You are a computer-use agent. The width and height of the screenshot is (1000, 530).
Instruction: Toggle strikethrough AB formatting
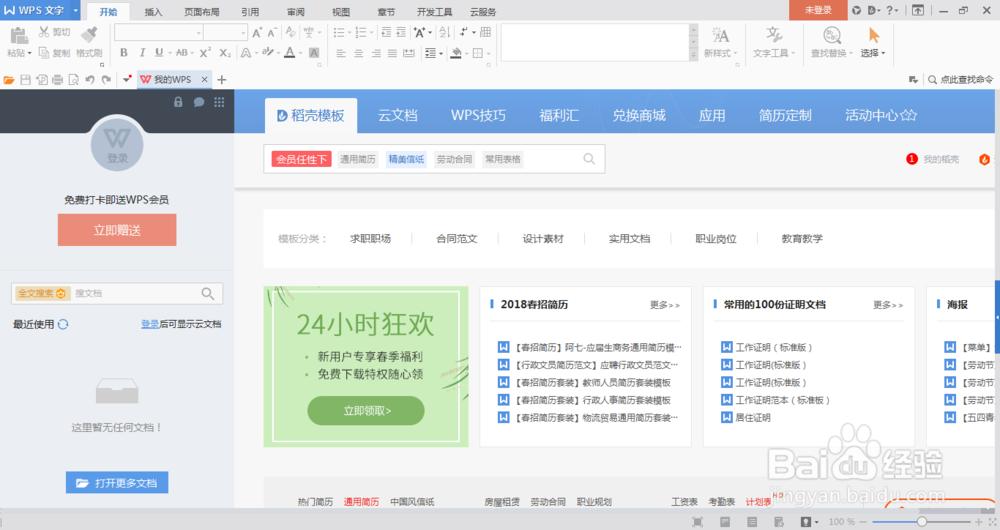click(x=181, y=53)
